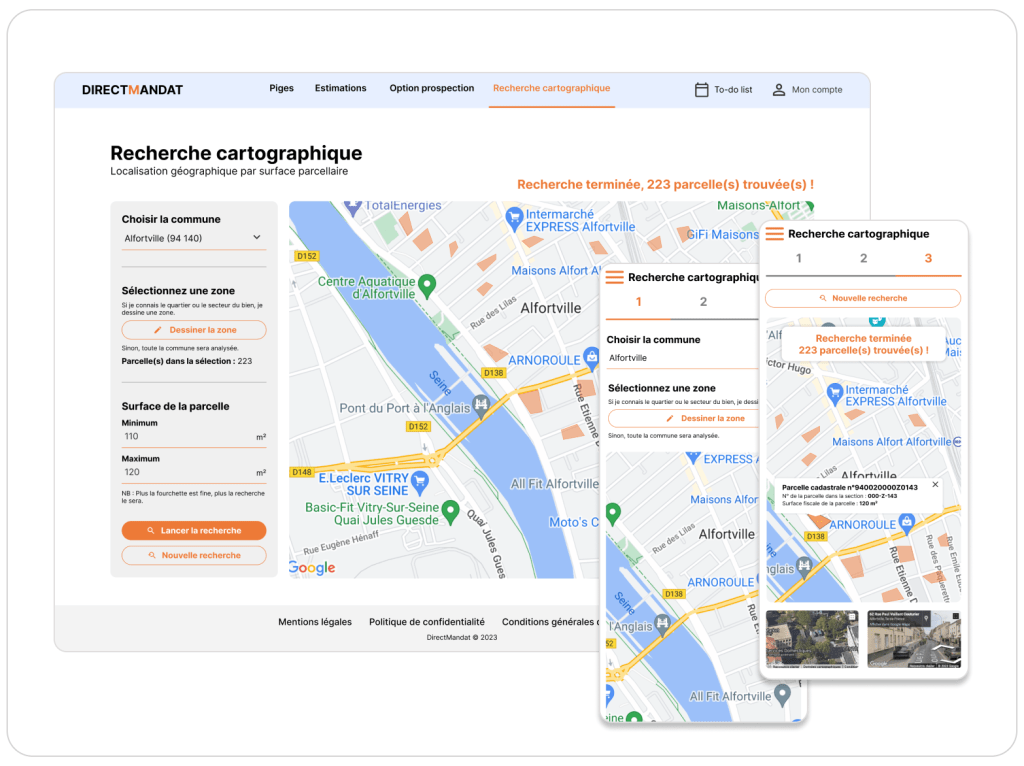The width and height of the screenshot is (1024, 766).
Task: Expand the Alfortville (94 140) commune dropdown
Action: coord(257,238)
